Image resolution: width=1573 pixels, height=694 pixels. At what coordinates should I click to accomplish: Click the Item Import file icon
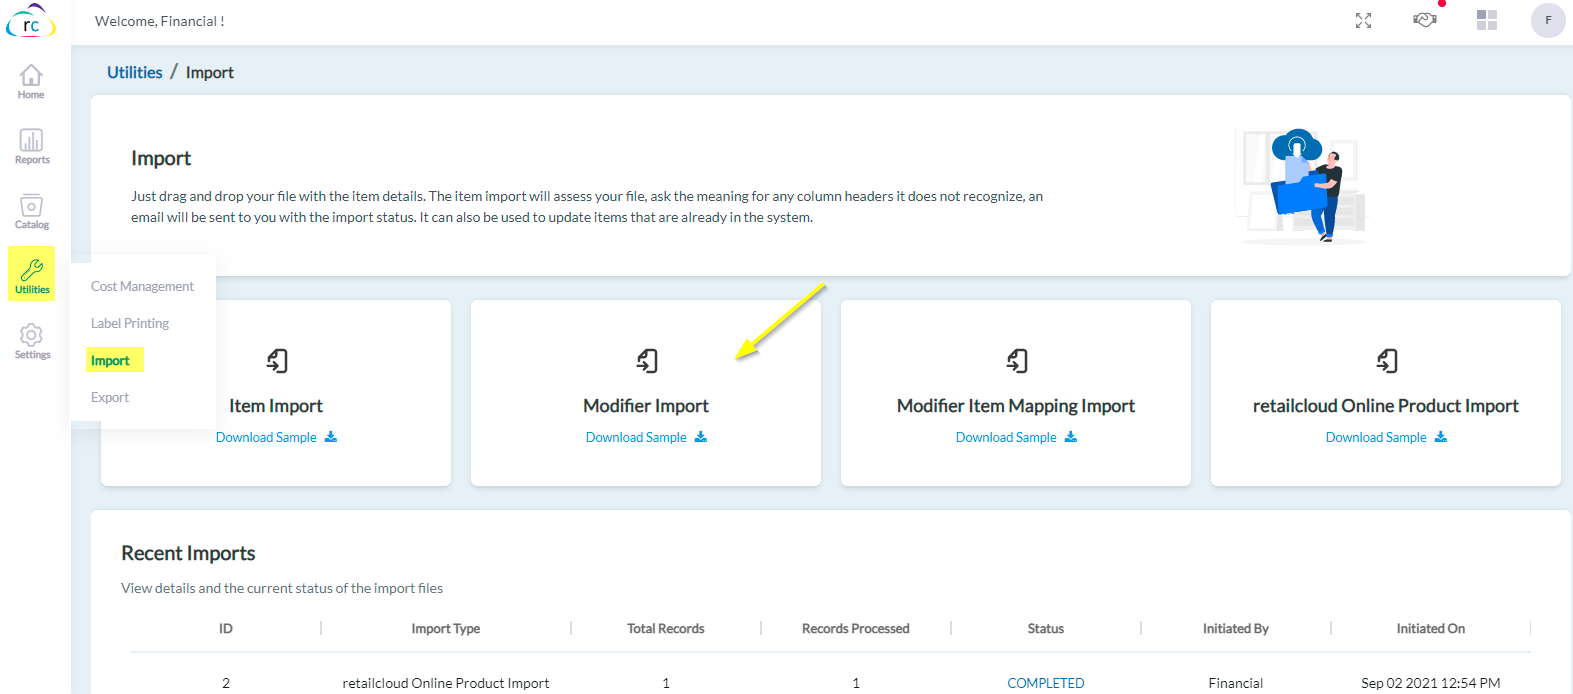277,360
